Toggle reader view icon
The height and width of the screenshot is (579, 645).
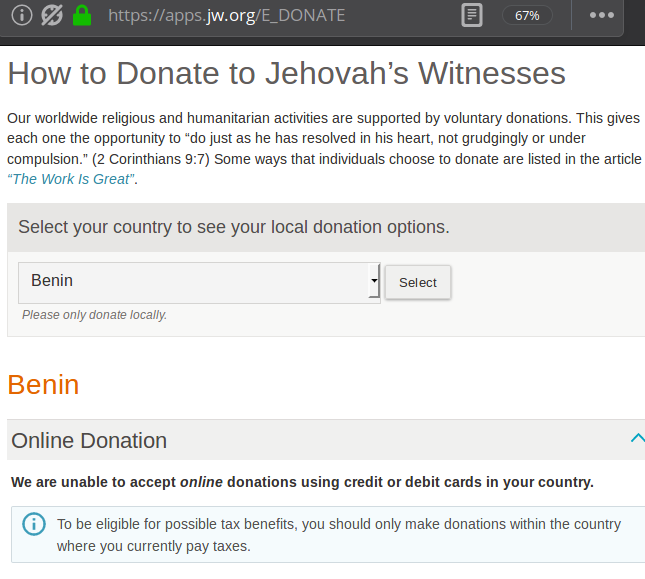(x=472, y=15)
